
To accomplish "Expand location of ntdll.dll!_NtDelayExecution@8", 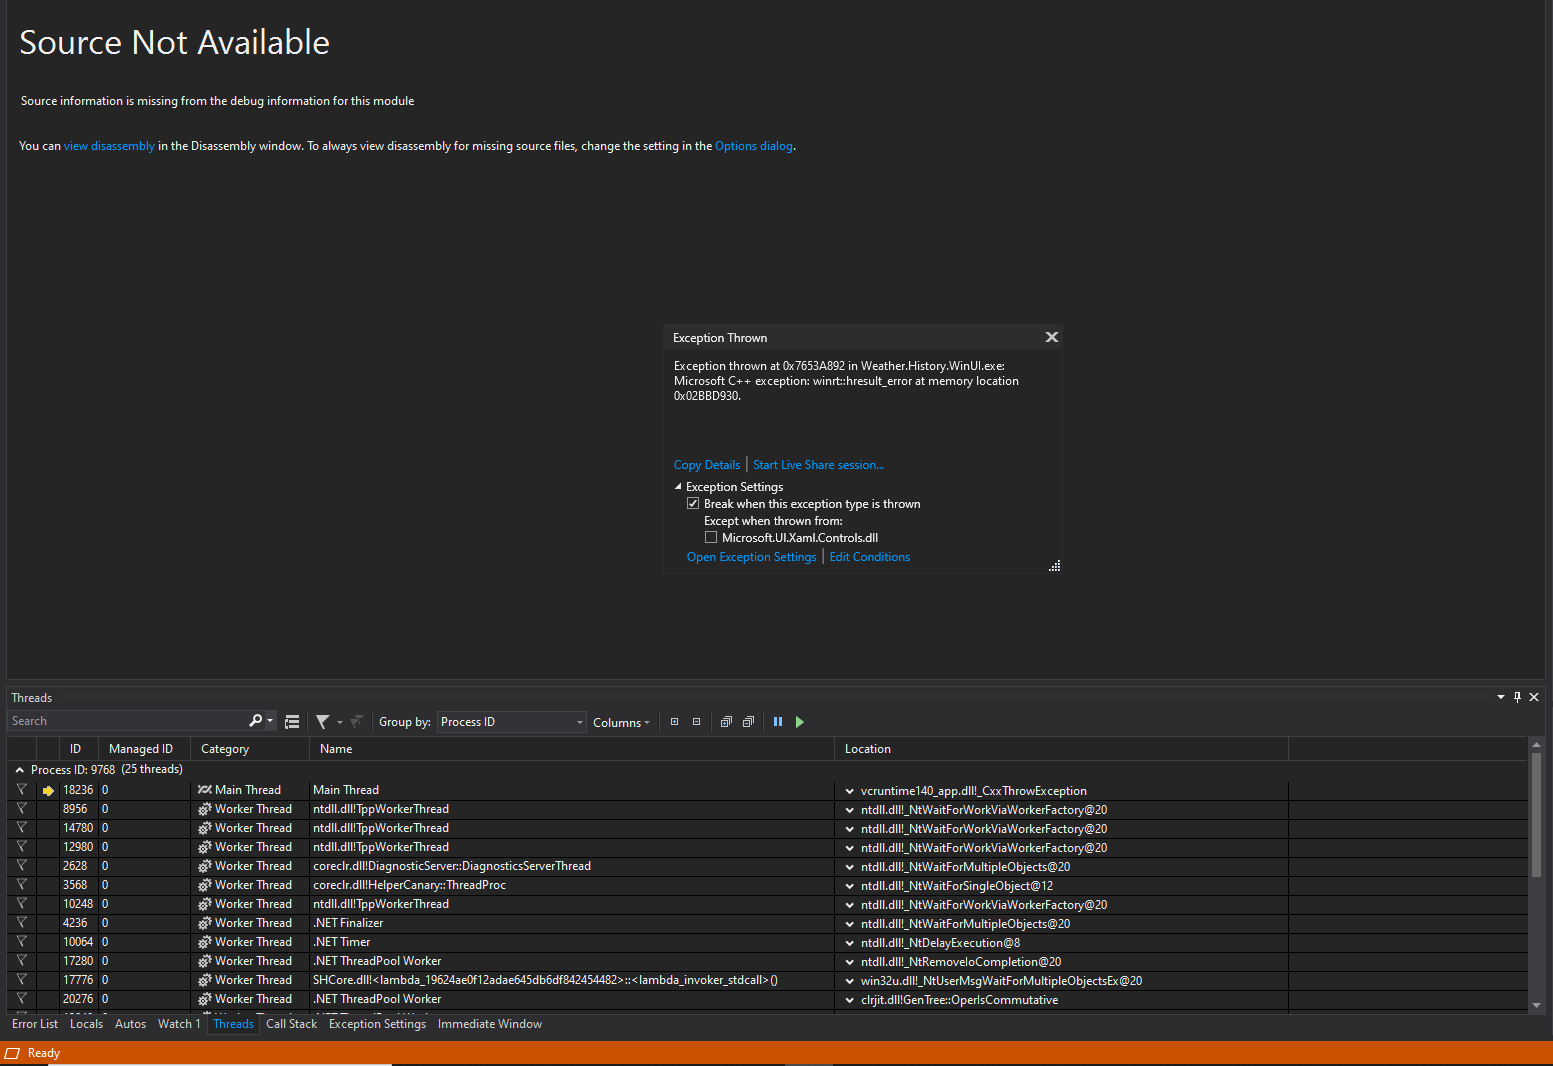I will [x=850, y=943].
